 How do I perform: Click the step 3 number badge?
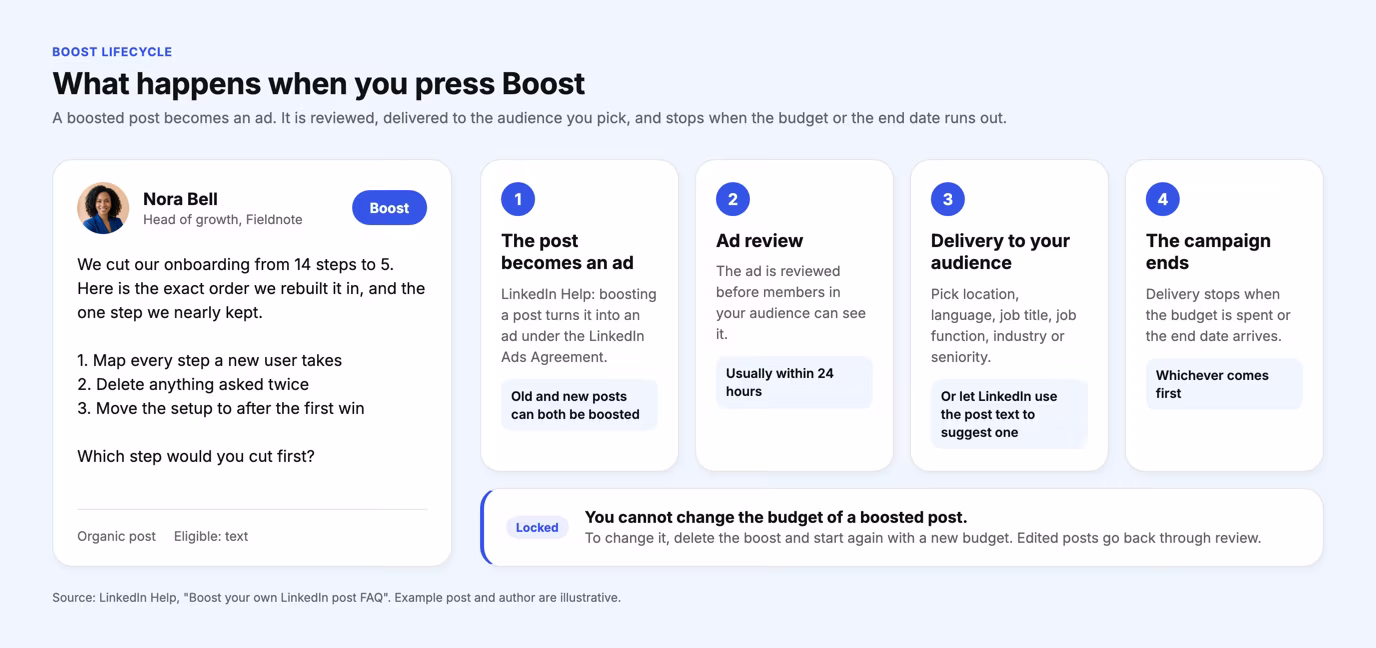(x=948, y=199)
